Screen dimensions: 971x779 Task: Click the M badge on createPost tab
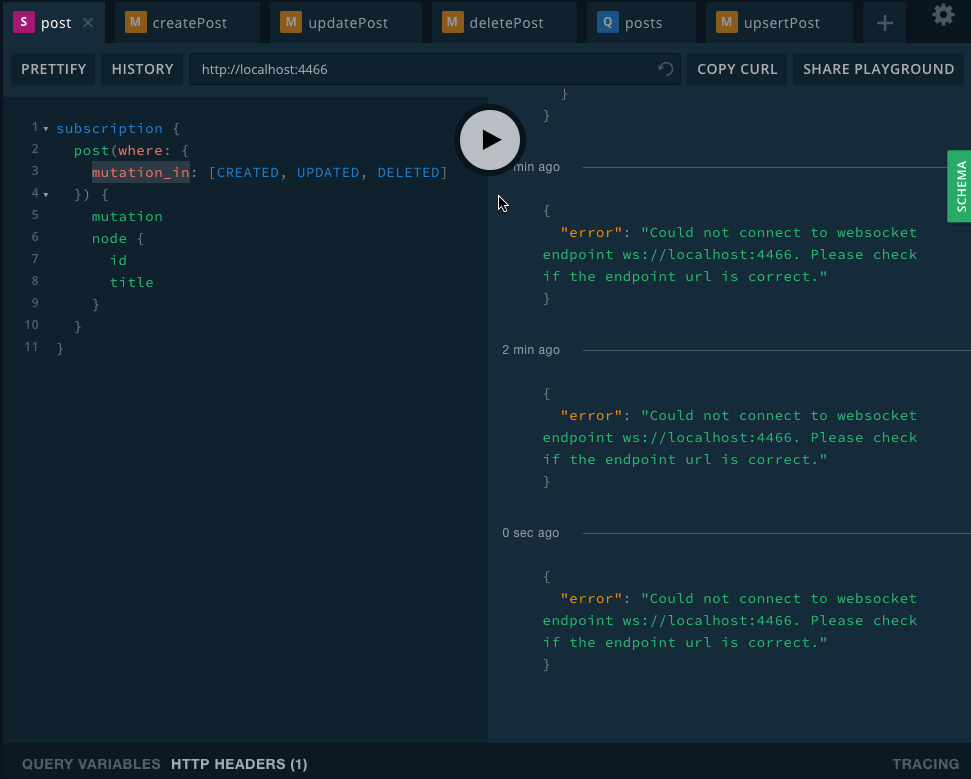tap(136, 22)
